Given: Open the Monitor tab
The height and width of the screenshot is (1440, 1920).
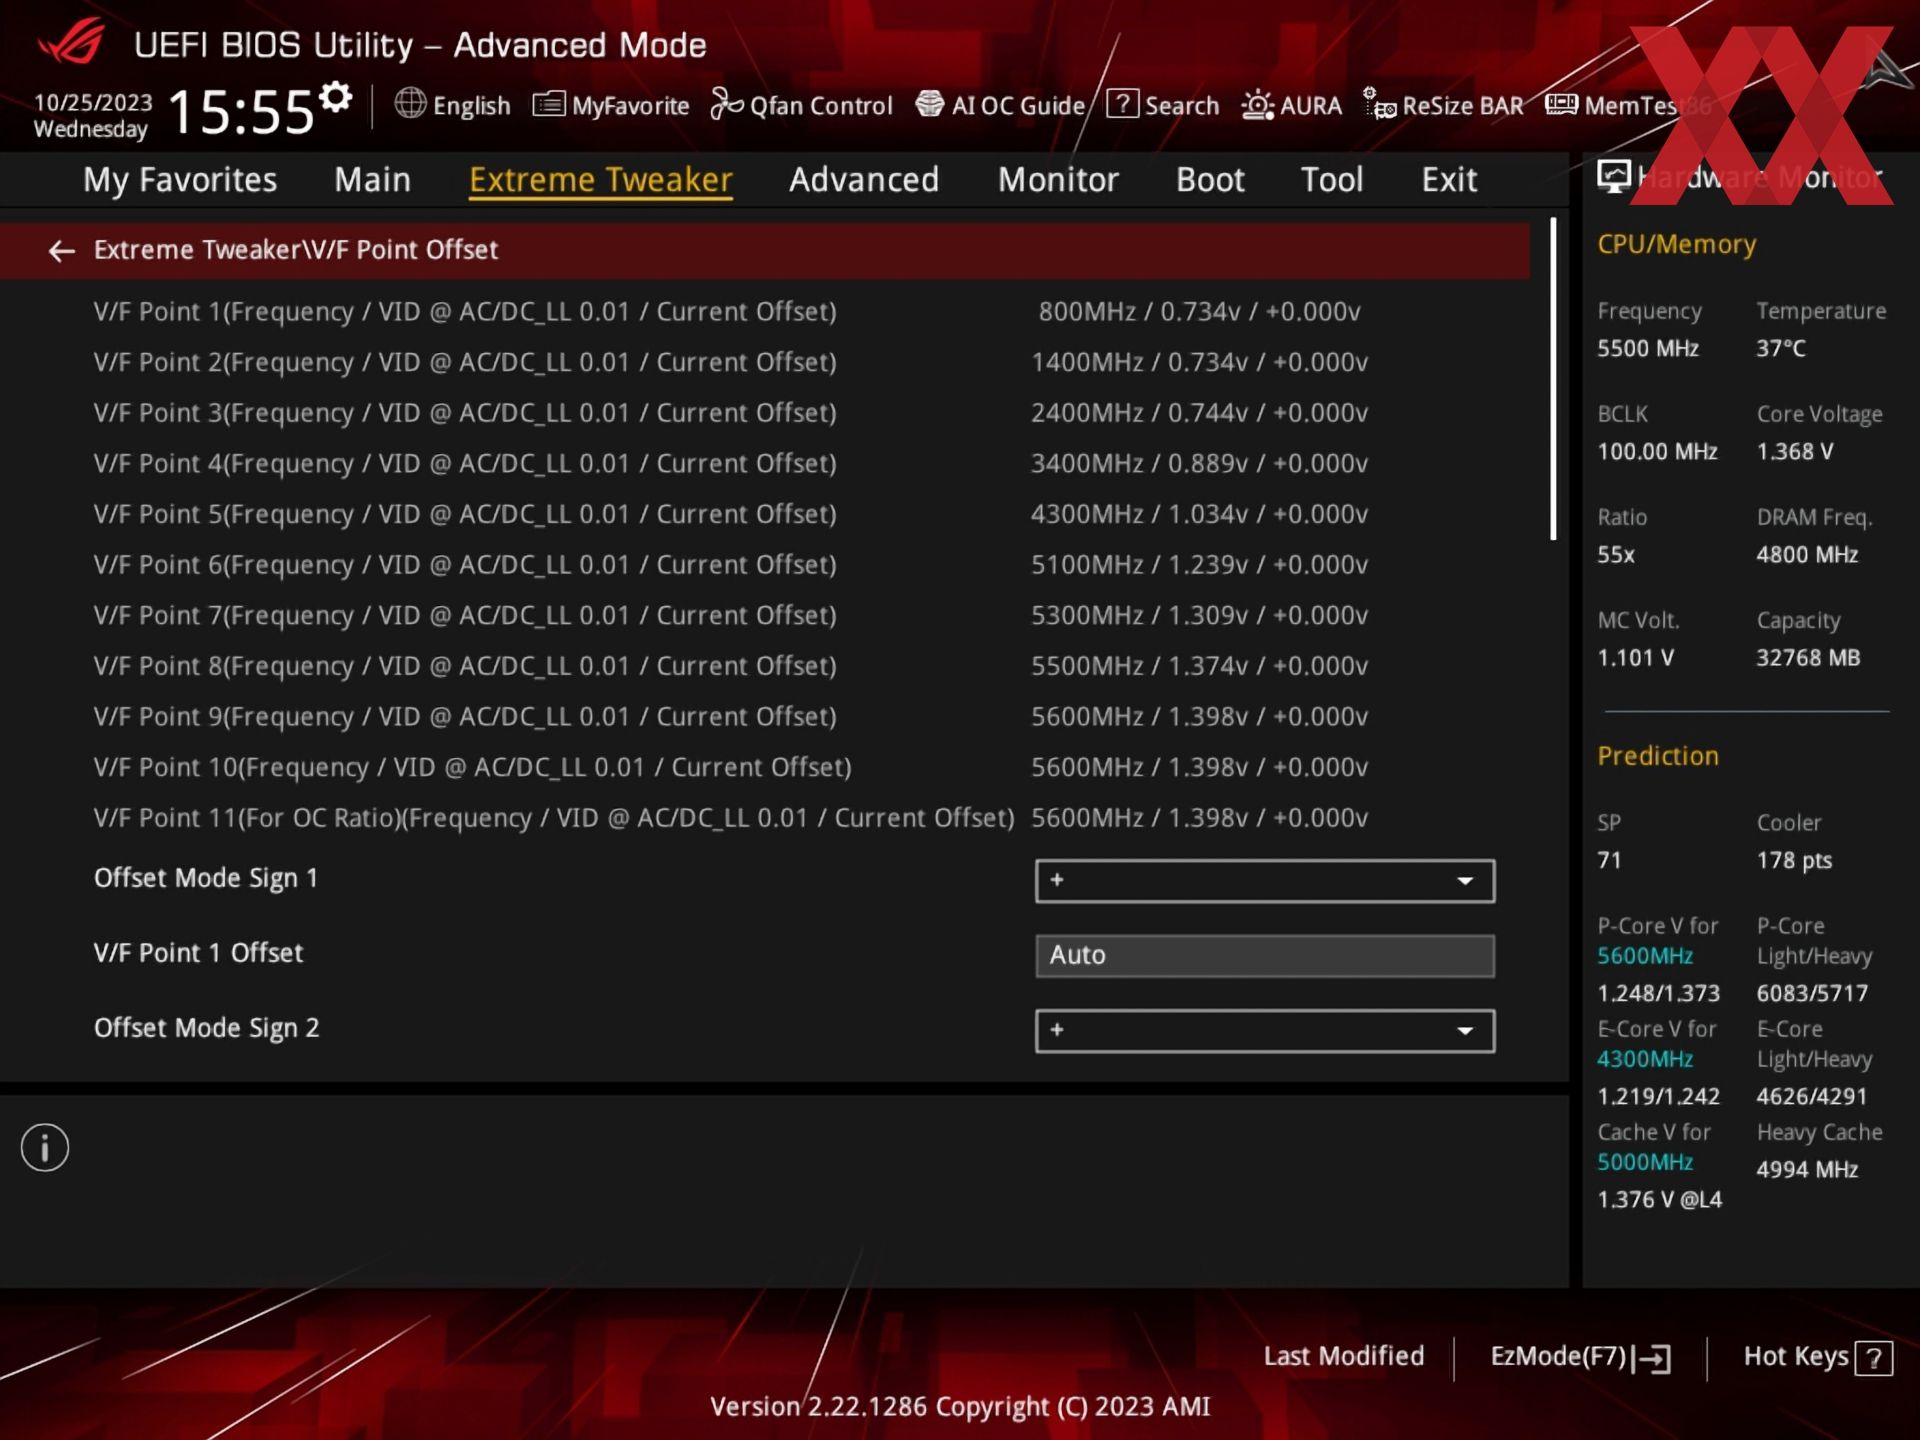Looking at the screenshot, I should [1058, 180].
